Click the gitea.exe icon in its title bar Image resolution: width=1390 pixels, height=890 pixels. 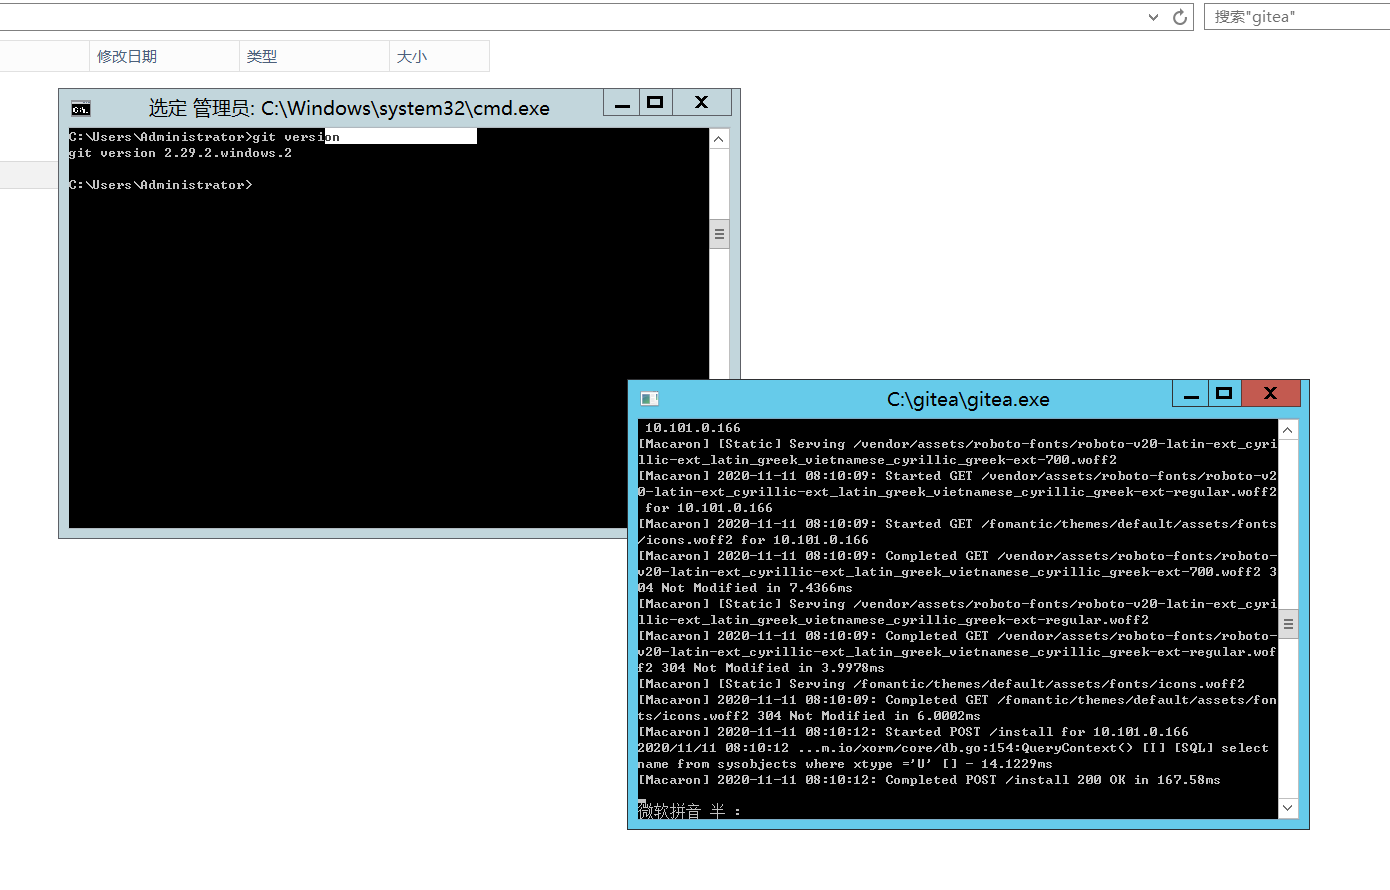coord(649,398)
